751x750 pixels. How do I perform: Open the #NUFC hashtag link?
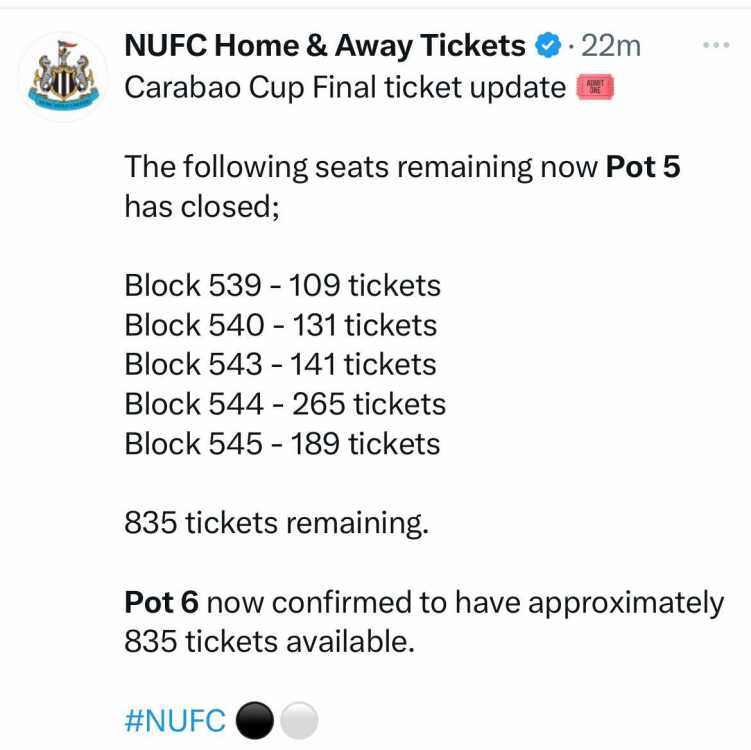(175, 720)
